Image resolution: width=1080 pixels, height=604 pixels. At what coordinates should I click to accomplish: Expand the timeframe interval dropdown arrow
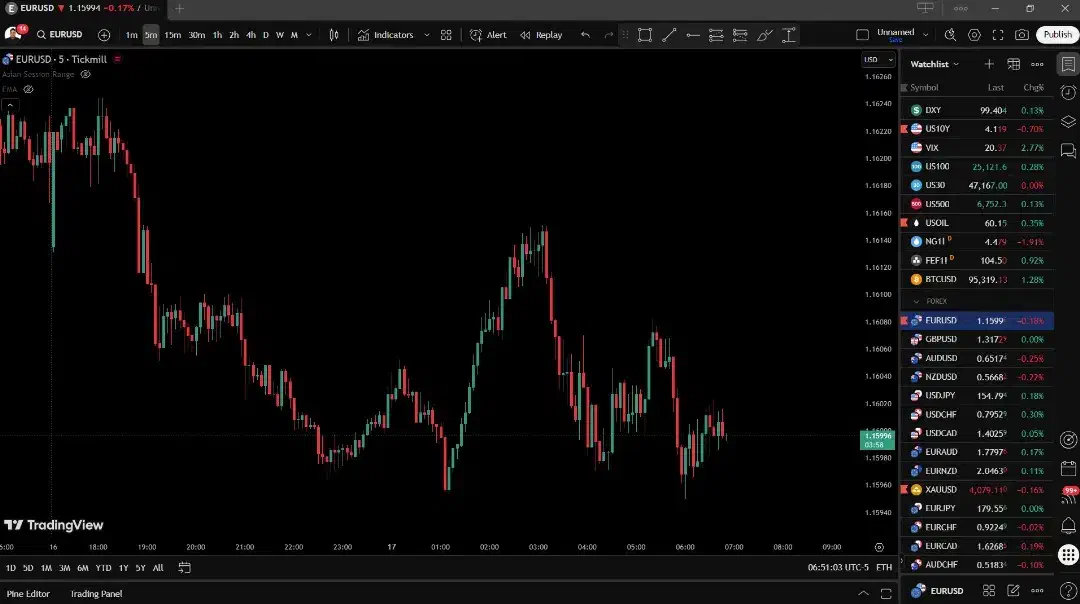pyautogui.click(x=308, y=35)
